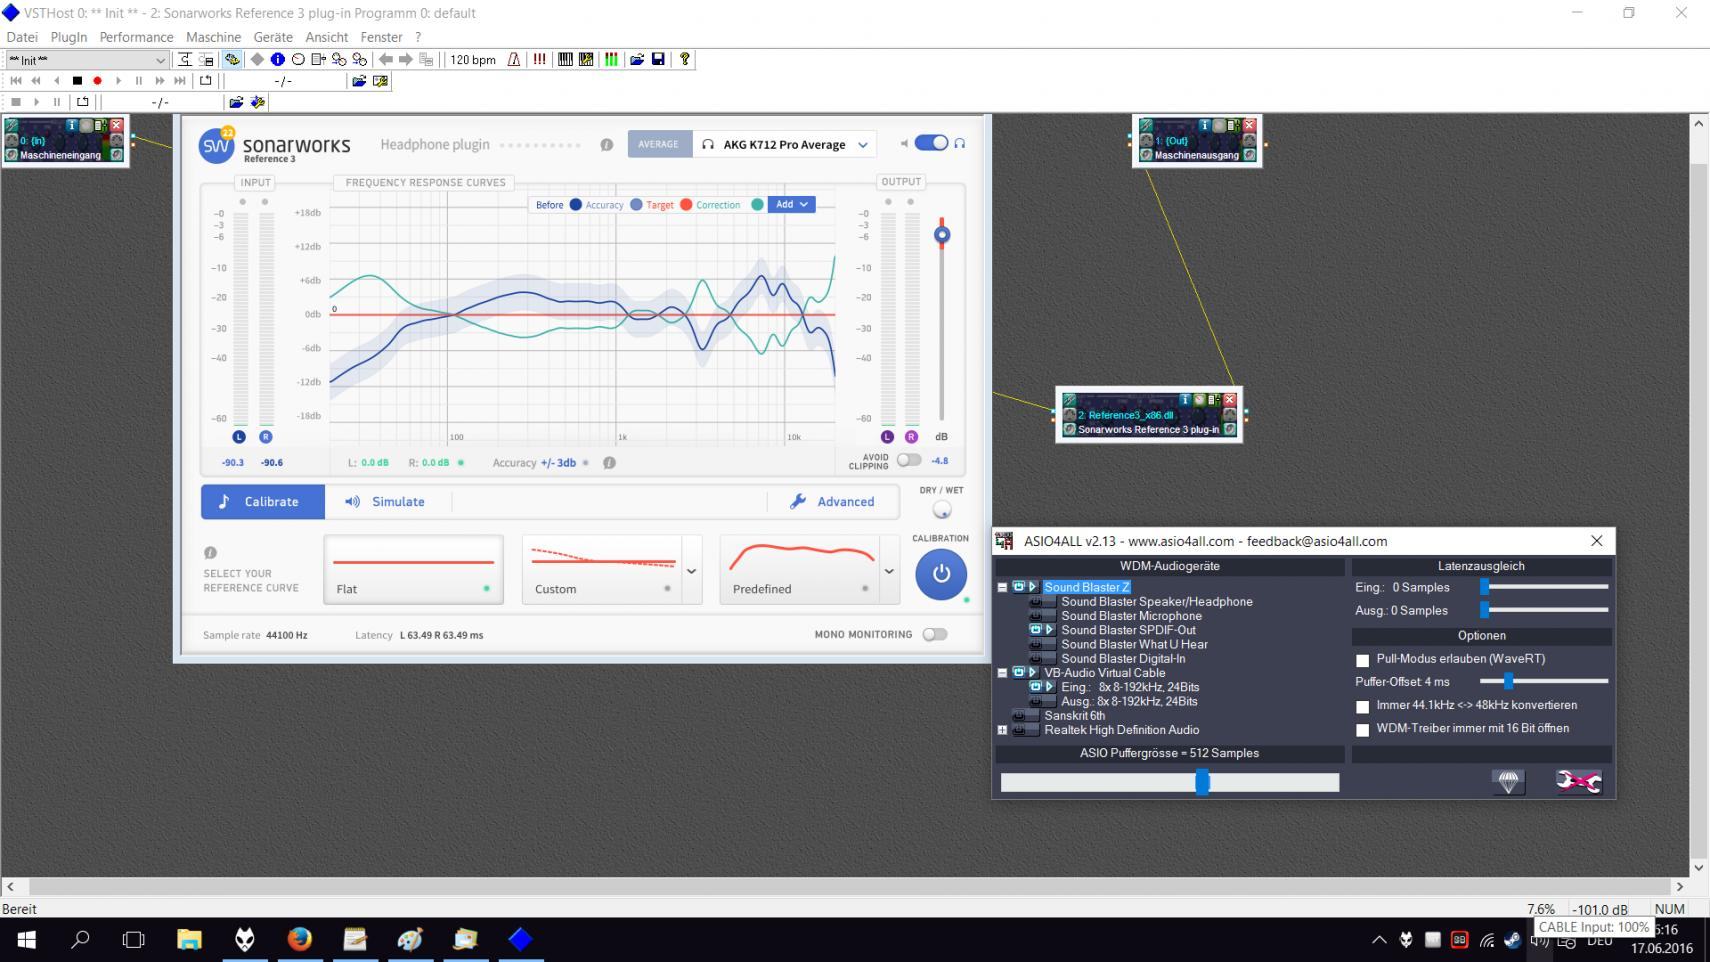
Task: Click the headphone icon right of output switch
Action: coord(960,144)
